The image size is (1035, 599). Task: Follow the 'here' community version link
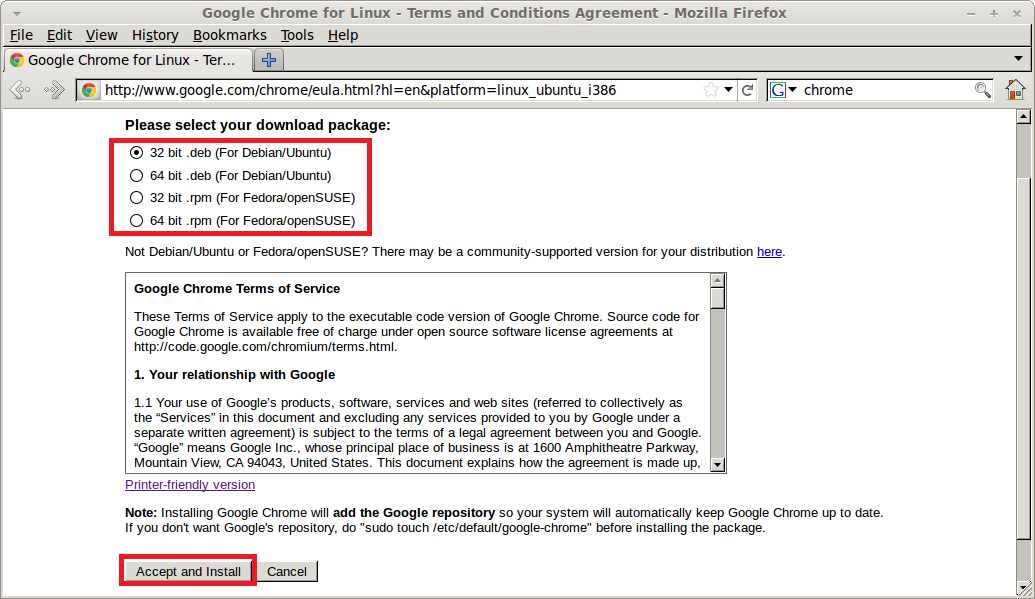(769, 252)
